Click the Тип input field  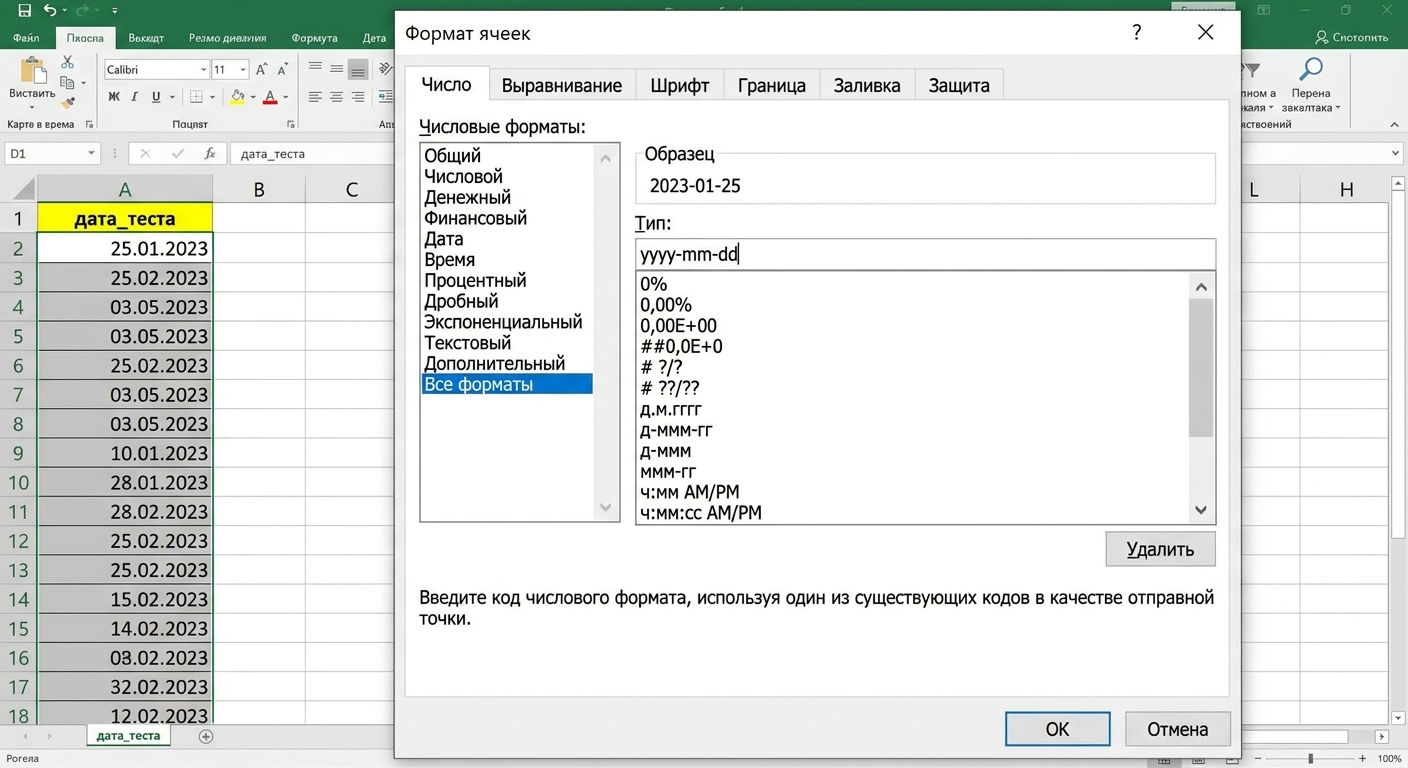(x=925, y=254)
